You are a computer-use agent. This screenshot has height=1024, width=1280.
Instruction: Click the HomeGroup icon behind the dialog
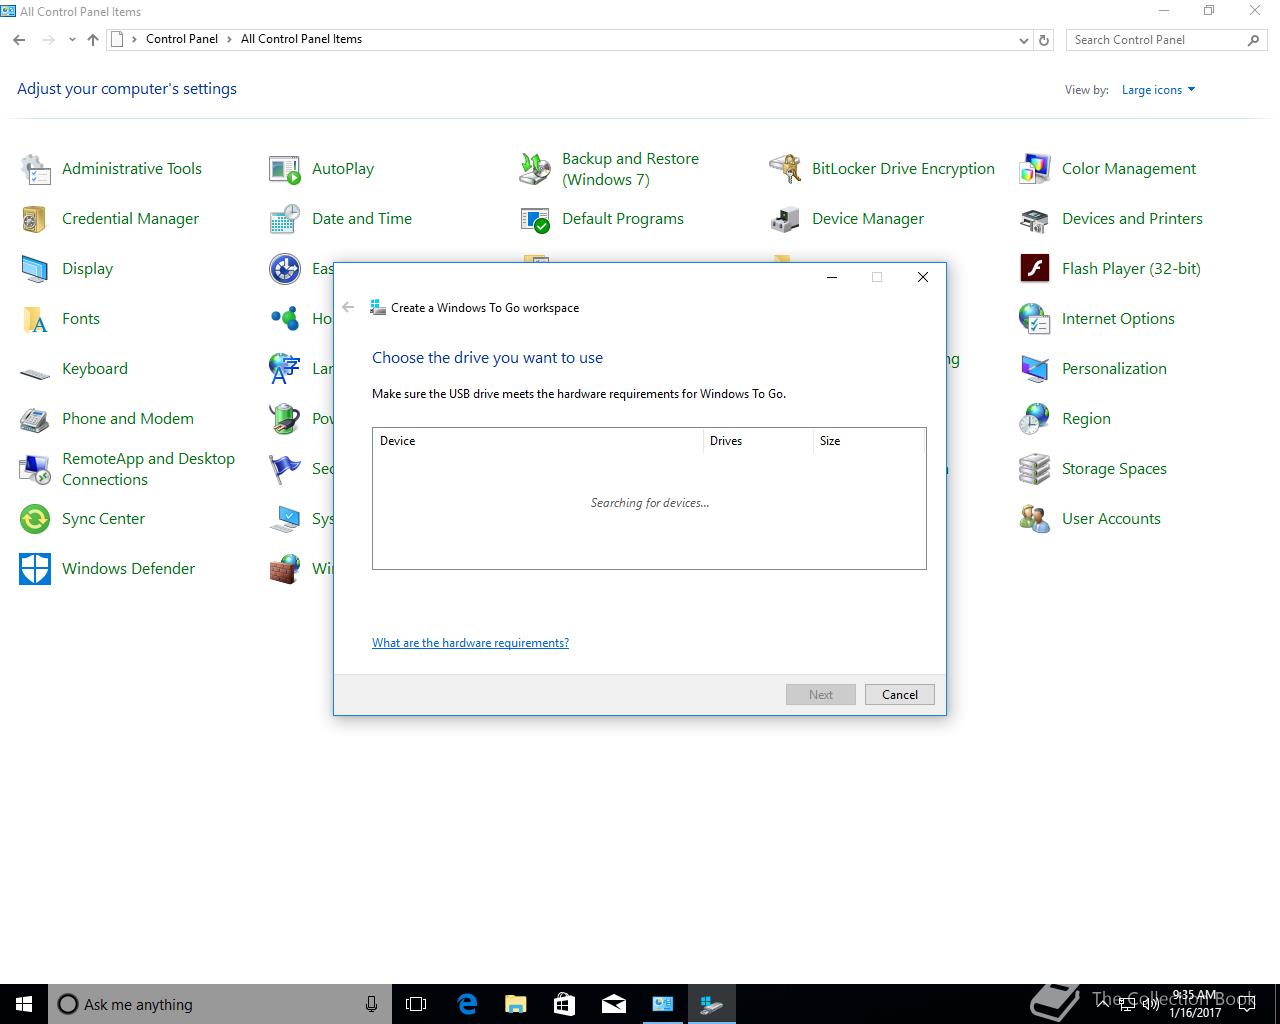click(285, 319)
